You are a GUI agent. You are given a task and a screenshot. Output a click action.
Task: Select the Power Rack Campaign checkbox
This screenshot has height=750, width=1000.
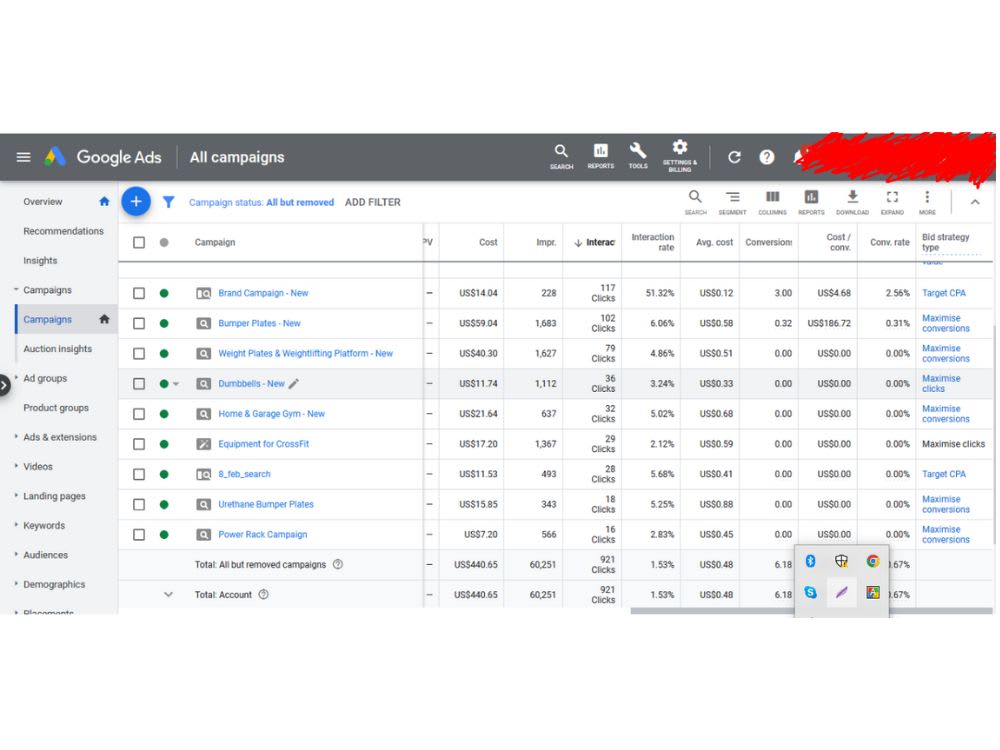click(139, 534)
